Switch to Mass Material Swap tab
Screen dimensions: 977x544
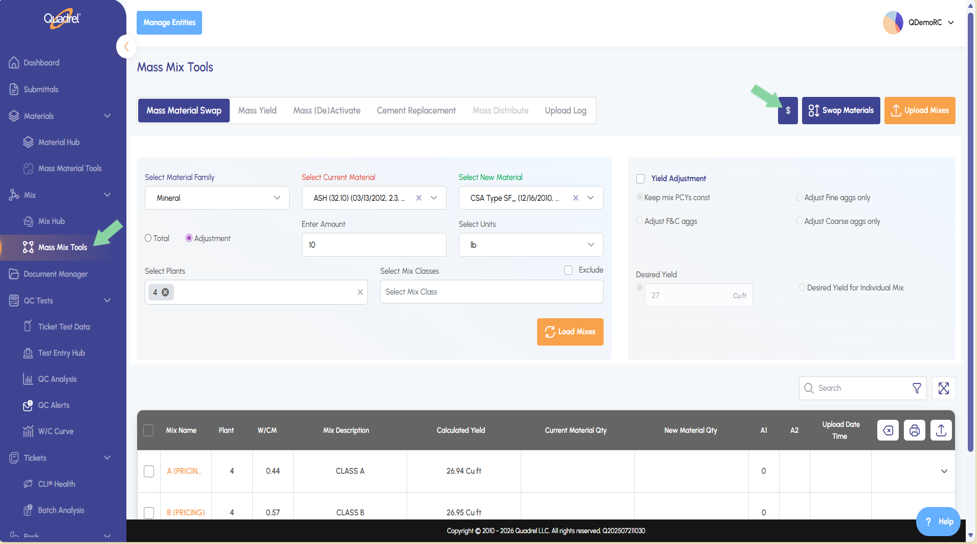point(184,111)
